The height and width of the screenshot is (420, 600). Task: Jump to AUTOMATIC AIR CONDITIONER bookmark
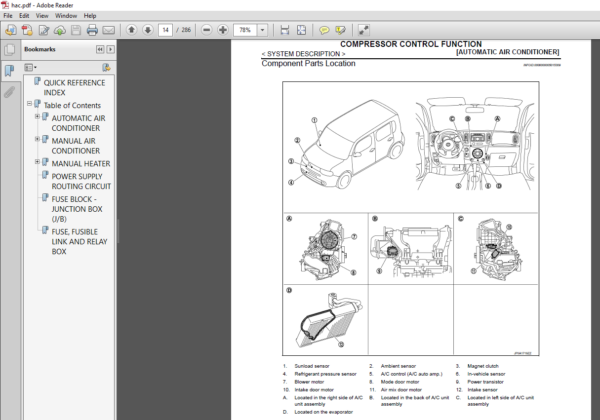coord(78,123)
